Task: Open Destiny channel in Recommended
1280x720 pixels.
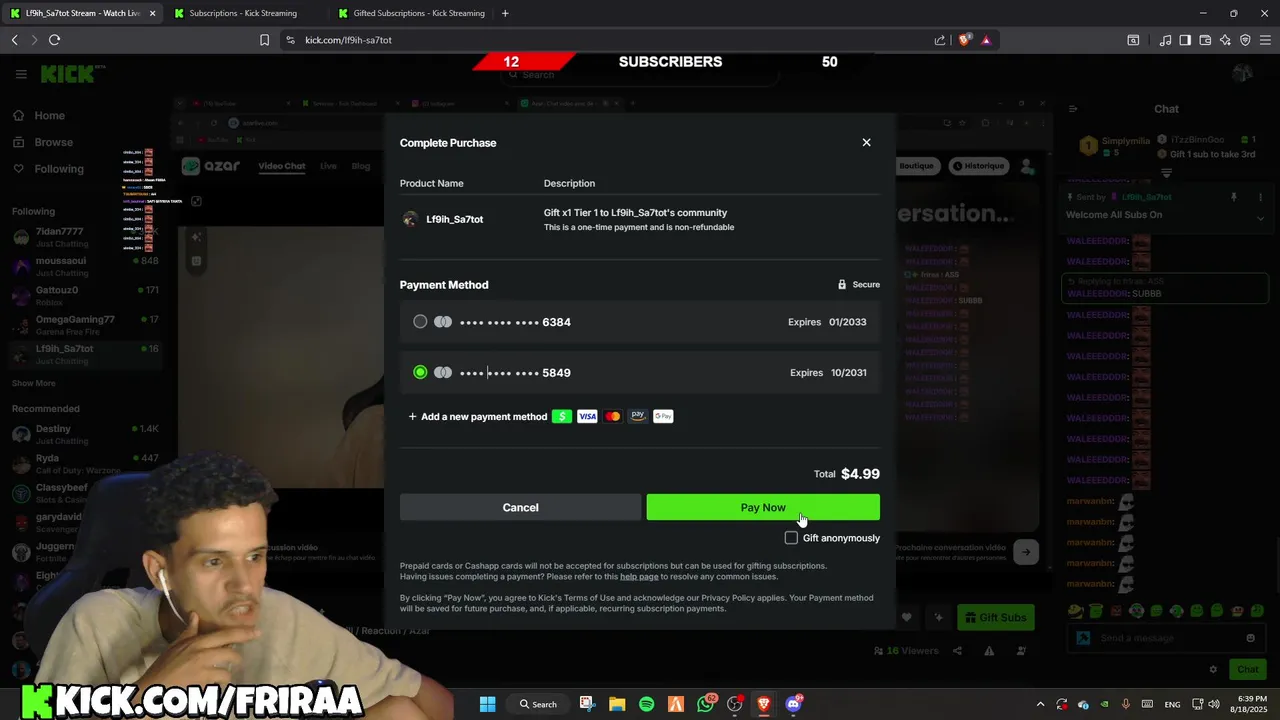Action: point(85,434)
